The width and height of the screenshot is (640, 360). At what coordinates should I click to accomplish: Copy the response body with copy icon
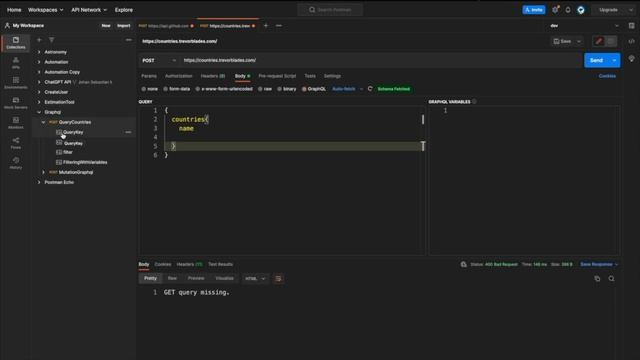pyautogui.click(x=597, y=279)
